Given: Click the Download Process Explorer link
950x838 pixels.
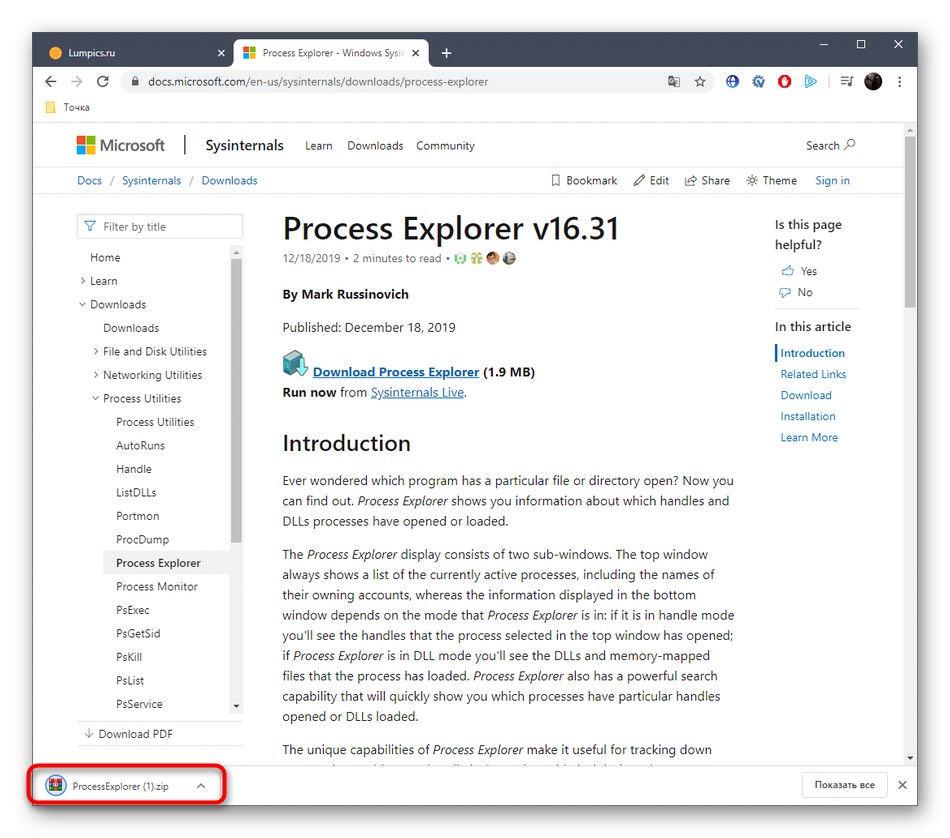Looking at the screenshot, I should [396, 371].
